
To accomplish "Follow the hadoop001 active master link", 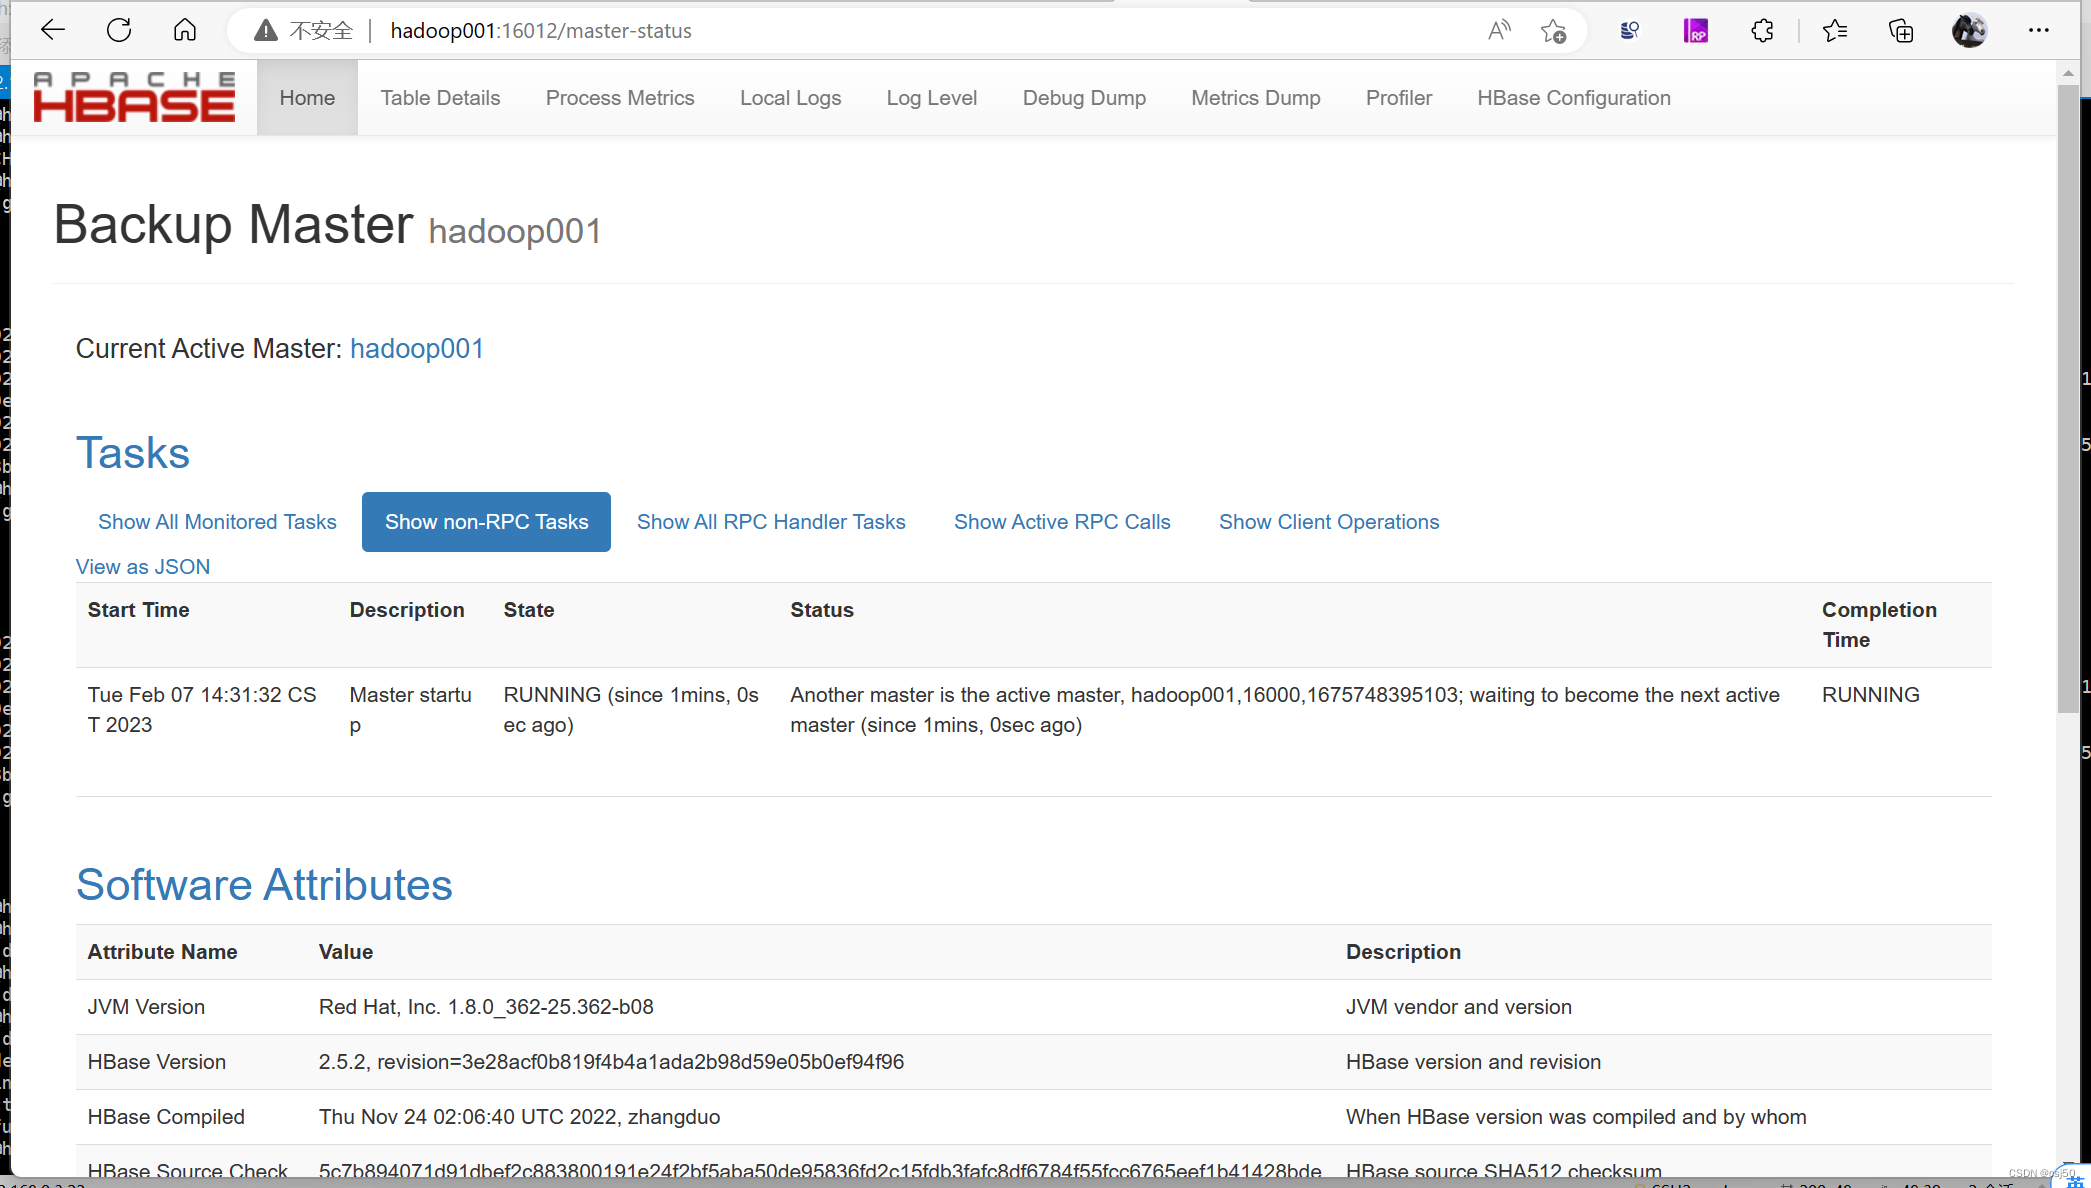I will pyautogui.click(x=417, y=348).
